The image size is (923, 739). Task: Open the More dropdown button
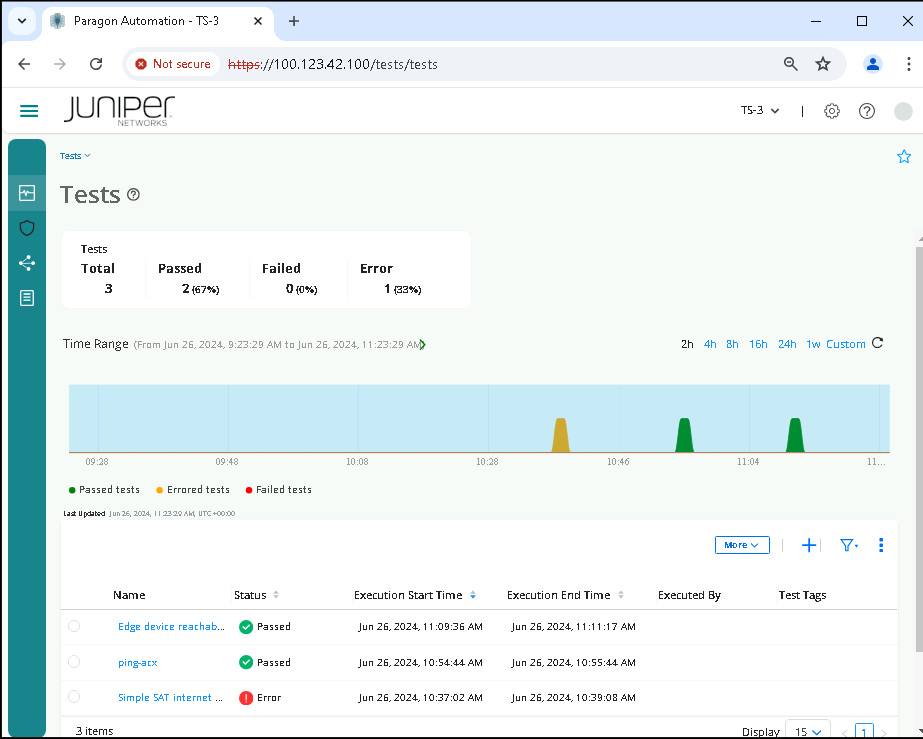[x=741, y=545]
